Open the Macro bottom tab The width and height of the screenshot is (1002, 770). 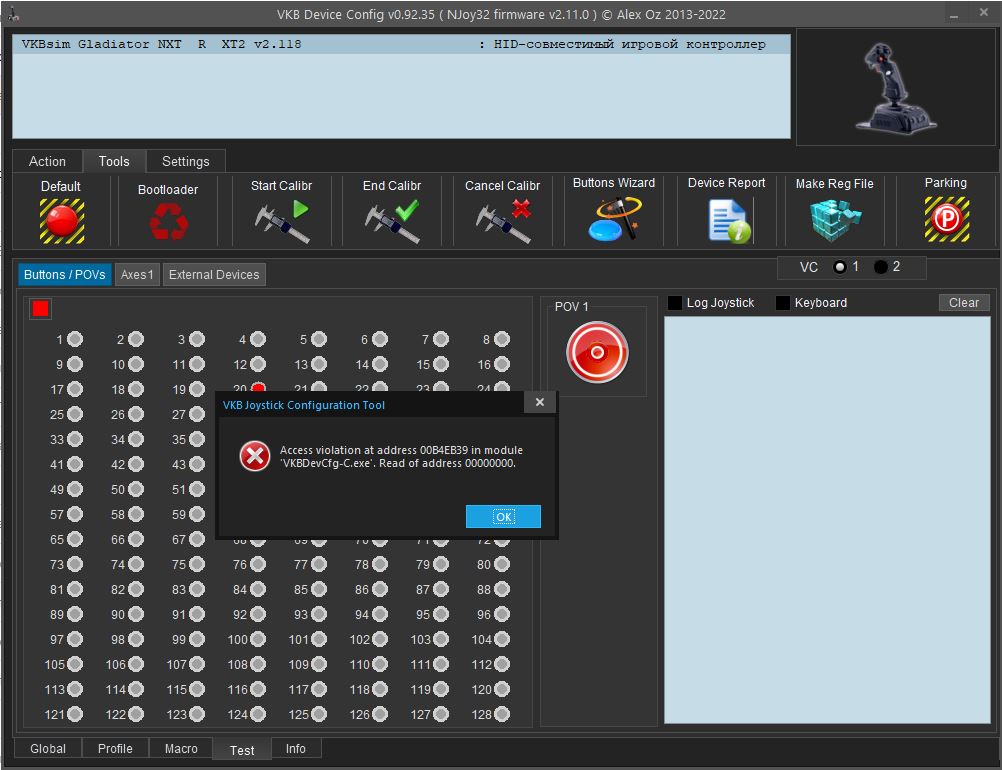[x=181, y=748]
